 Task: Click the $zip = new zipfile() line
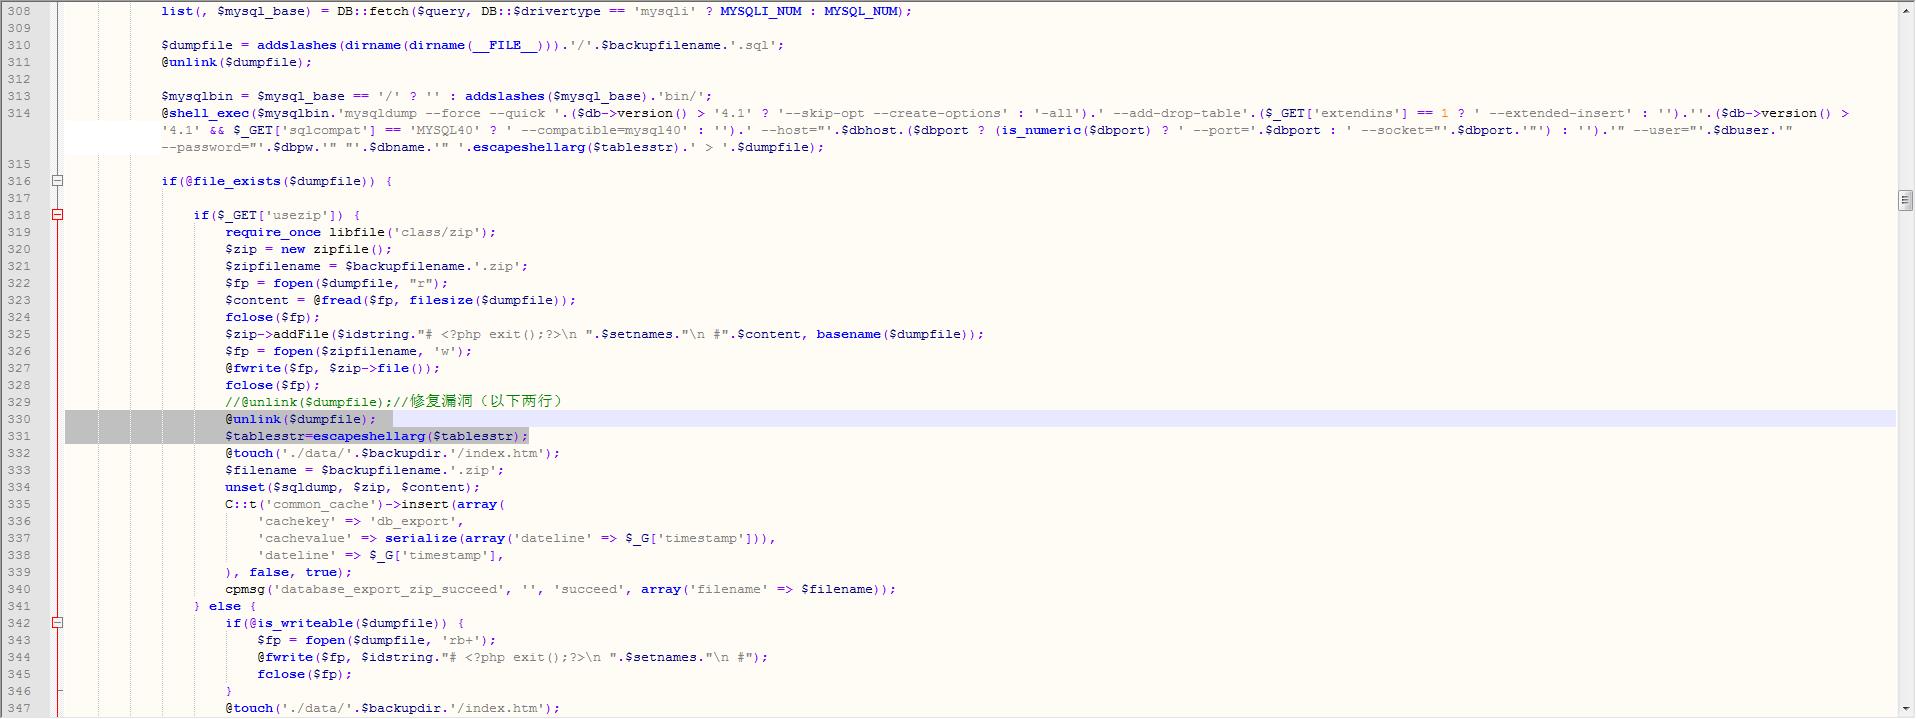308,249
